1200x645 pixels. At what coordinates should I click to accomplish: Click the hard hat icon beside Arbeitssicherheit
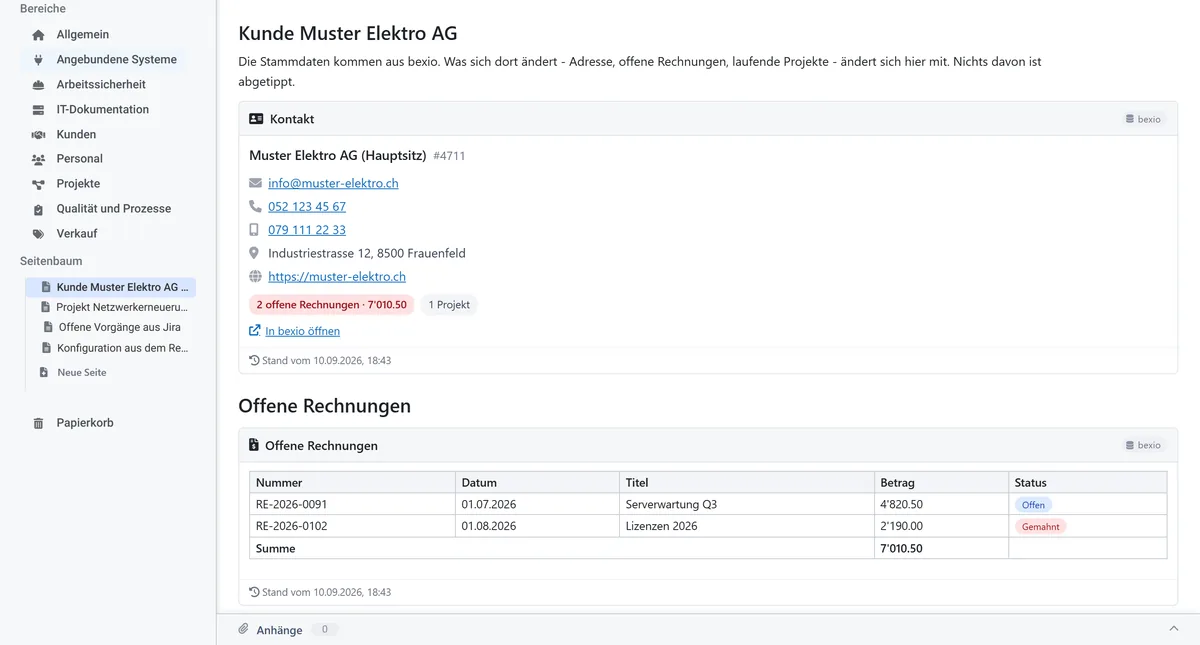click(x=38, y=85)
